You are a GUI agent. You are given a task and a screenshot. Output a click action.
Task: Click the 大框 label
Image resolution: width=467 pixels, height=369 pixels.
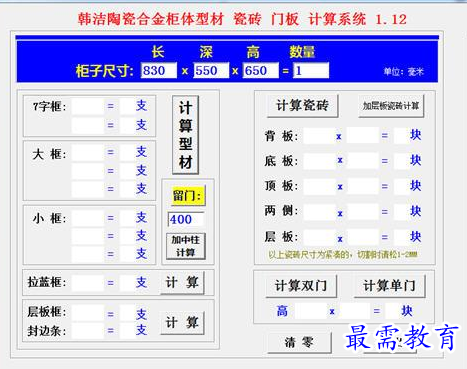(49, 154)
